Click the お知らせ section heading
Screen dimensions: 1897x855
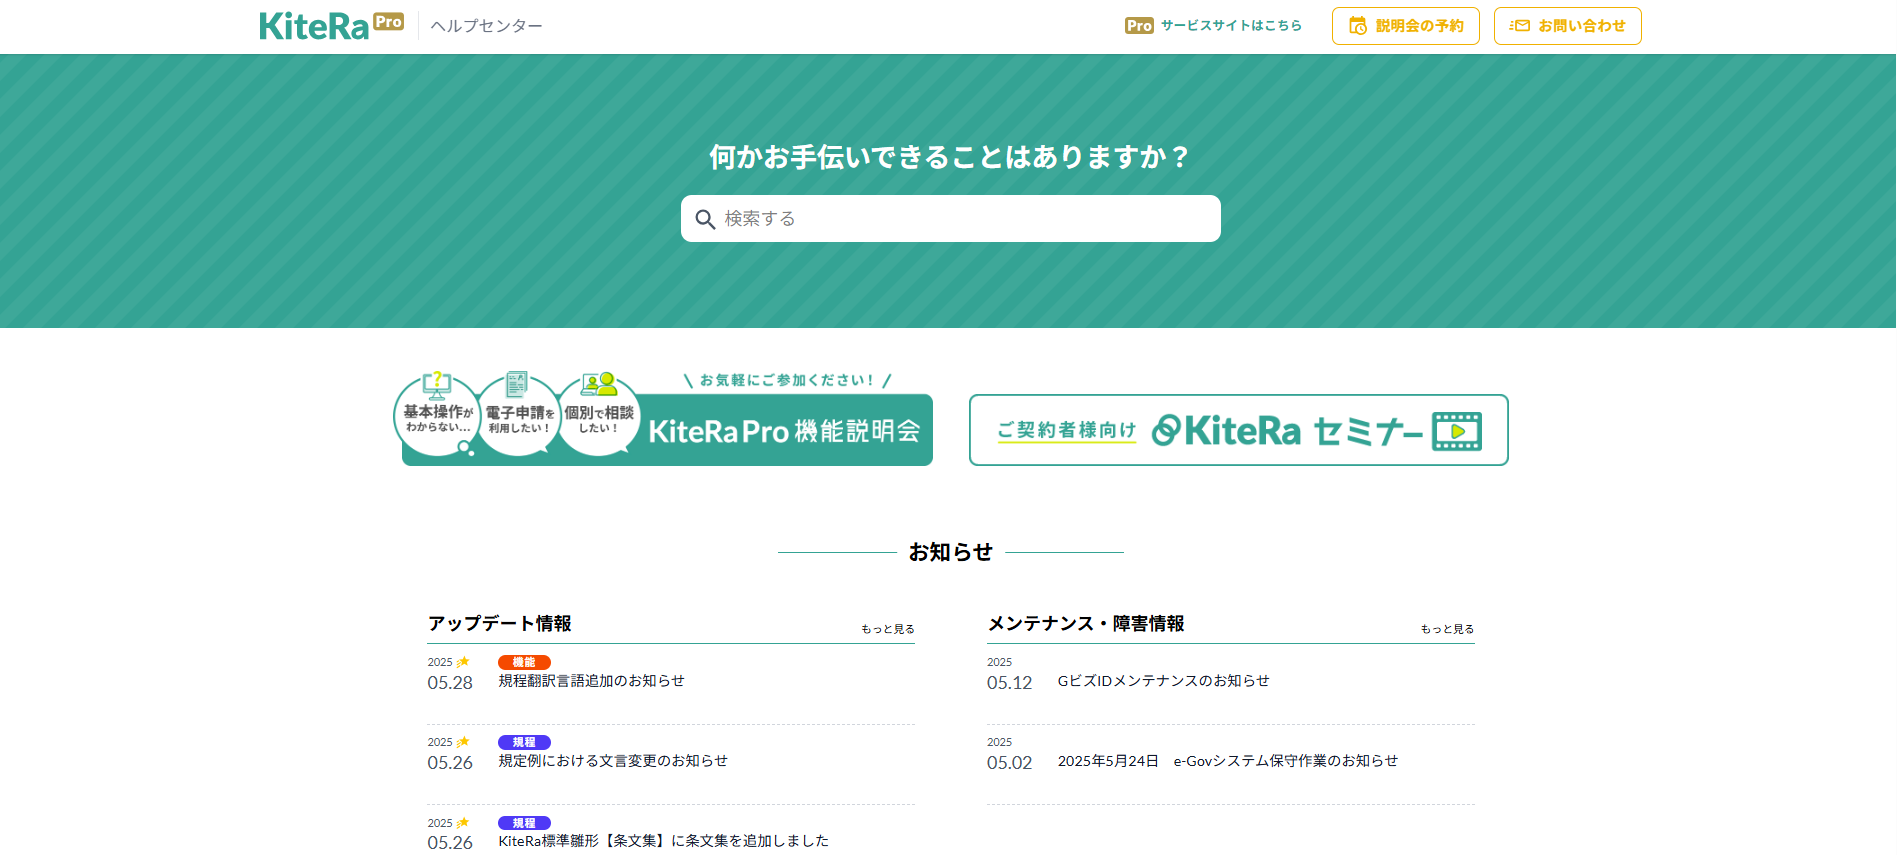(950, 552)
